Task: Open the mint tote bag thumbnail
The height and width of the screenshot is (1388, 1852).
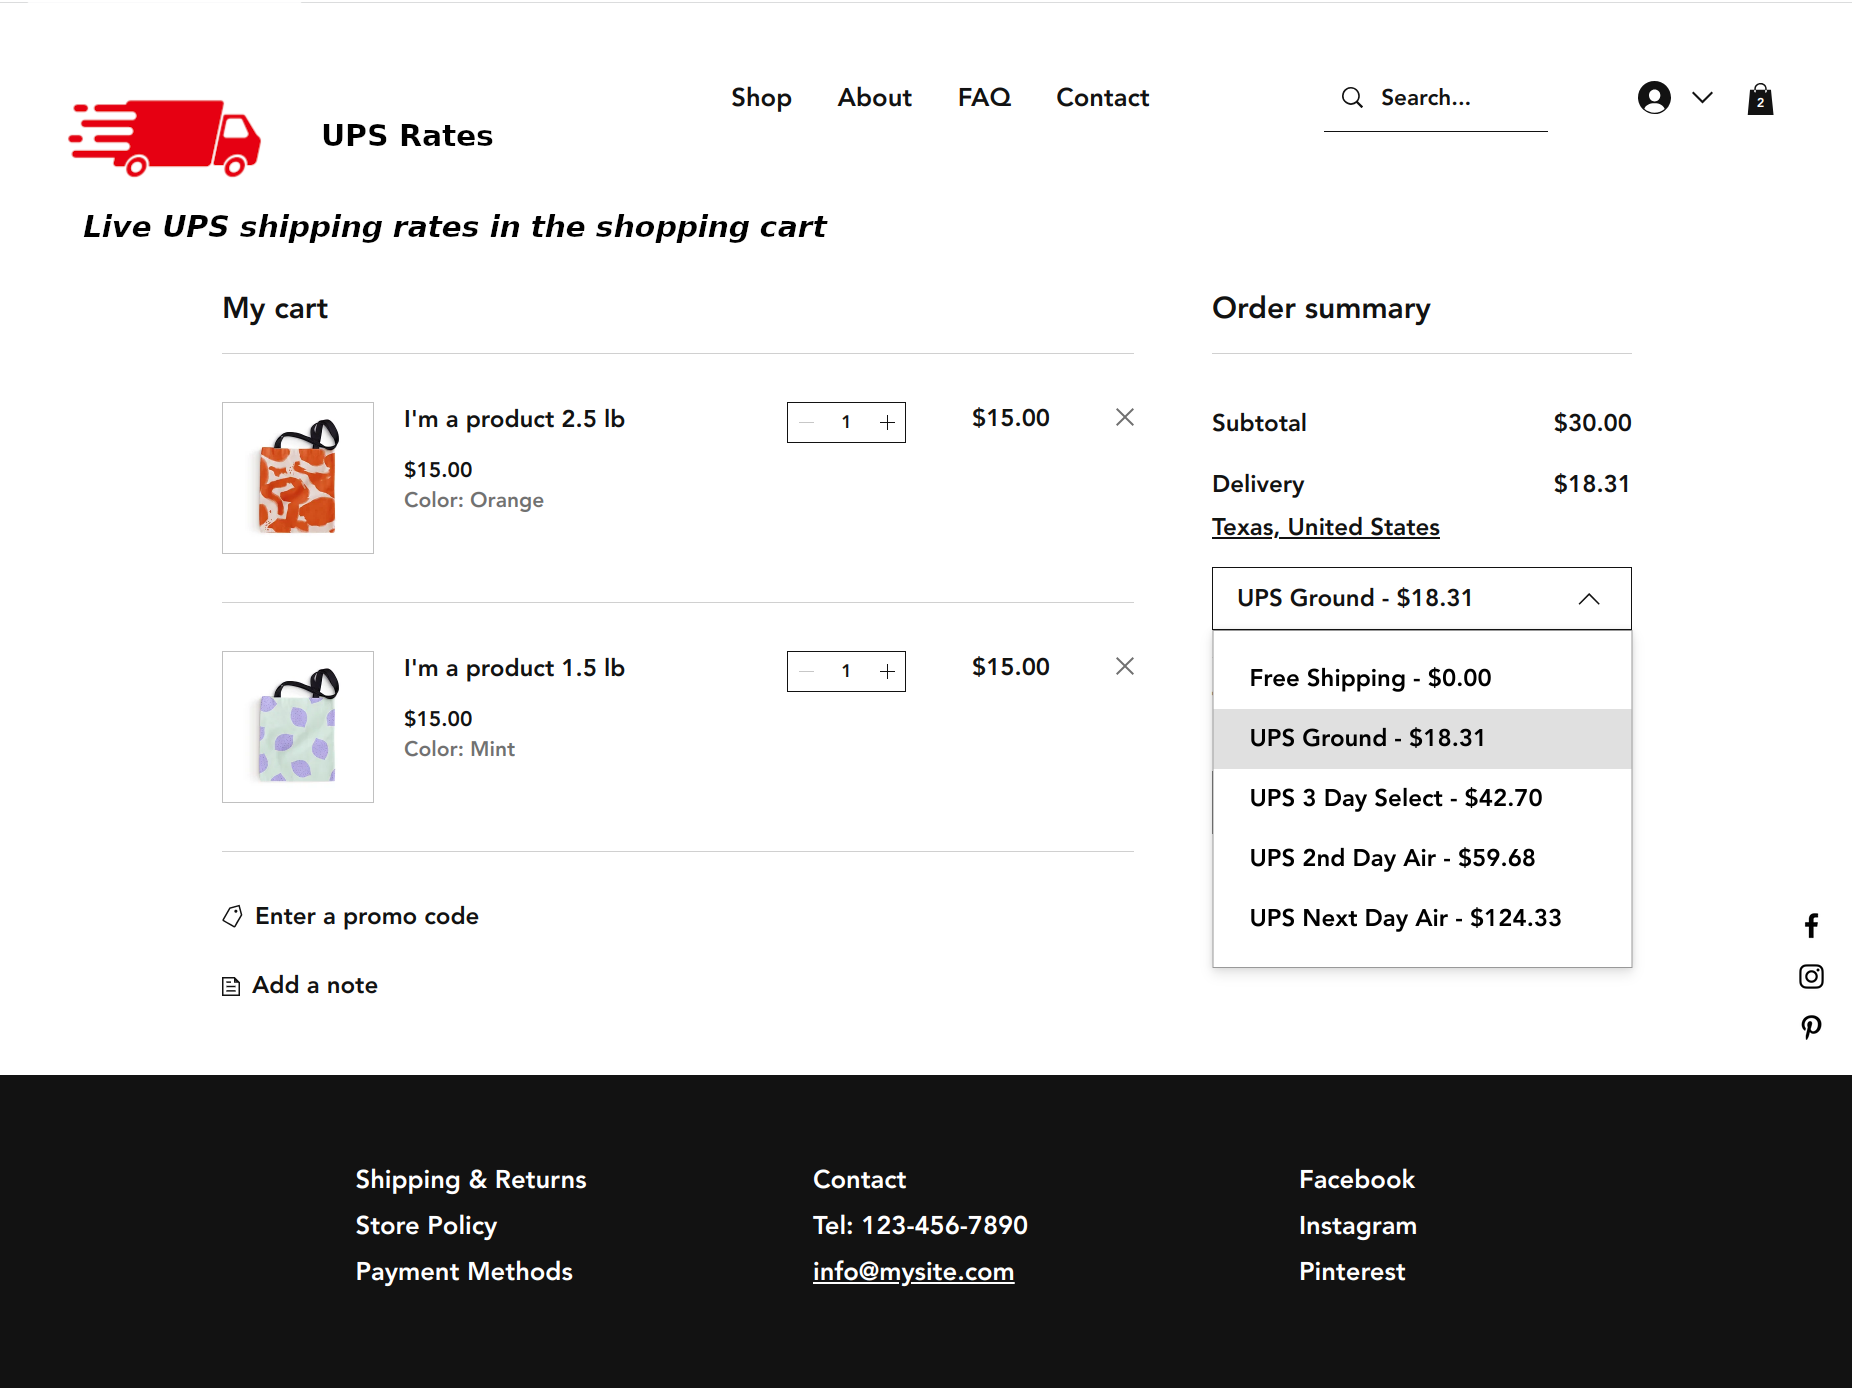Action: tap(298, 727)
